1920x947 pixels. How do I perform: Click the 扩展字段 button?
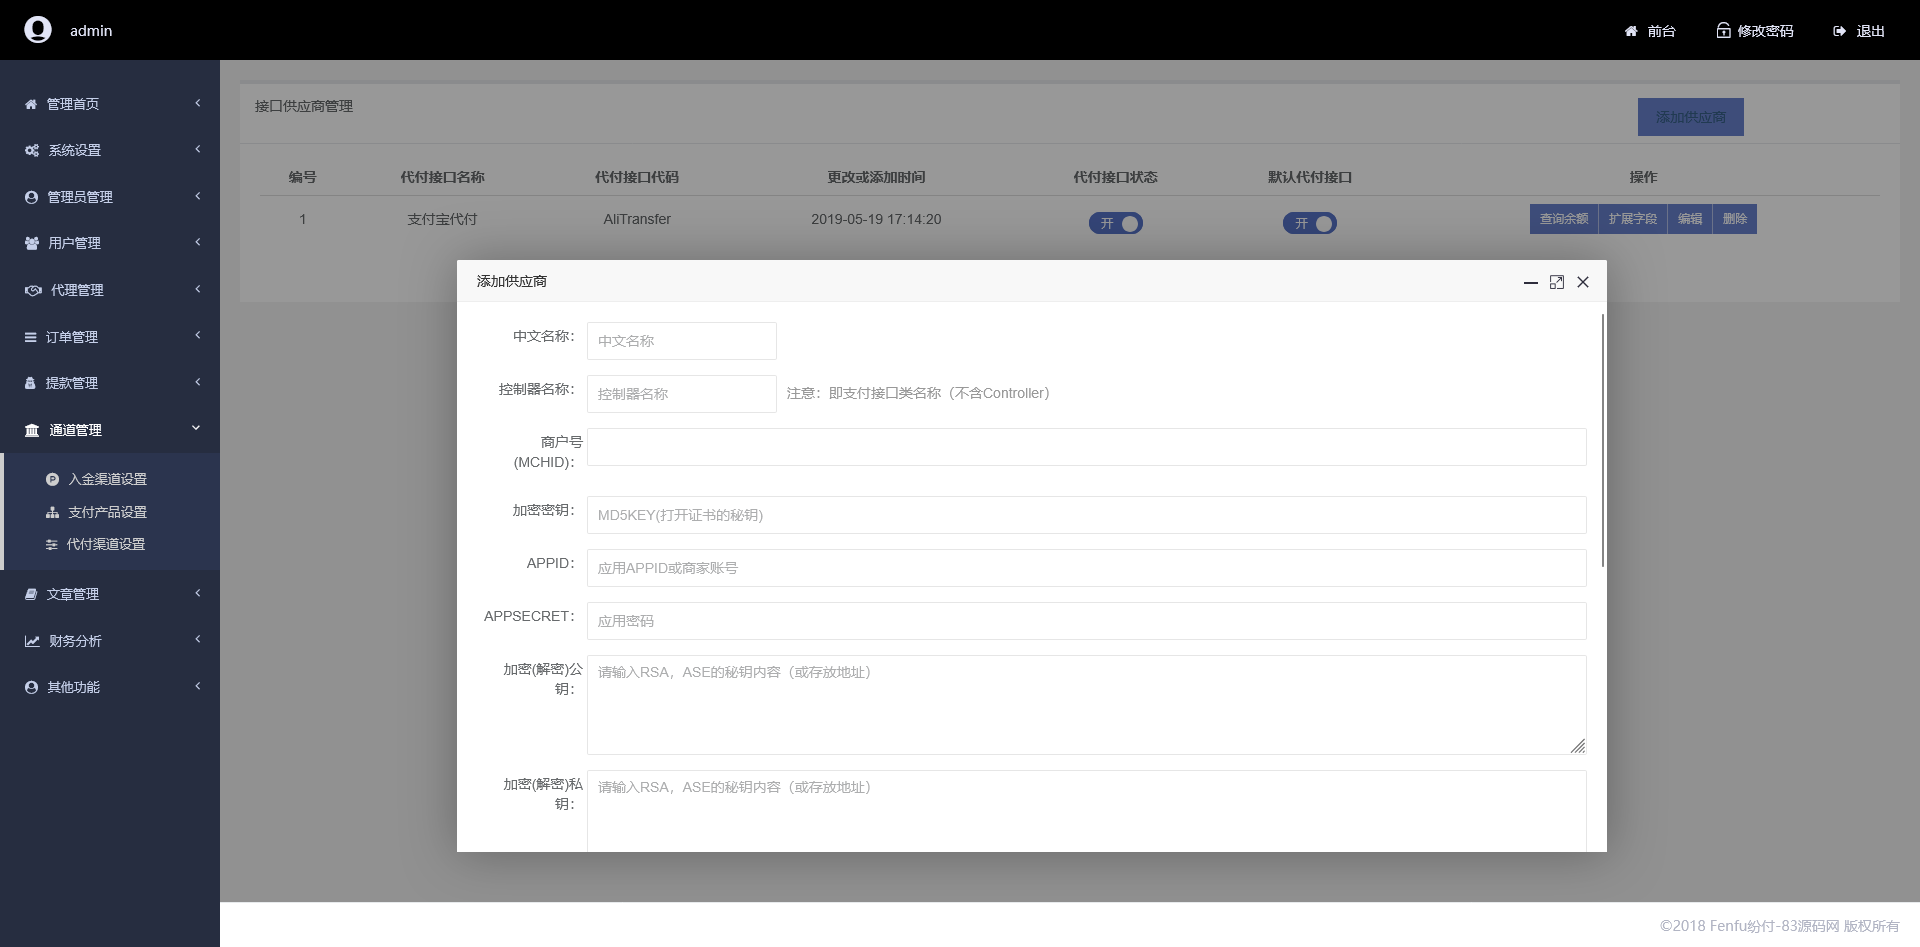[1632, 219]
